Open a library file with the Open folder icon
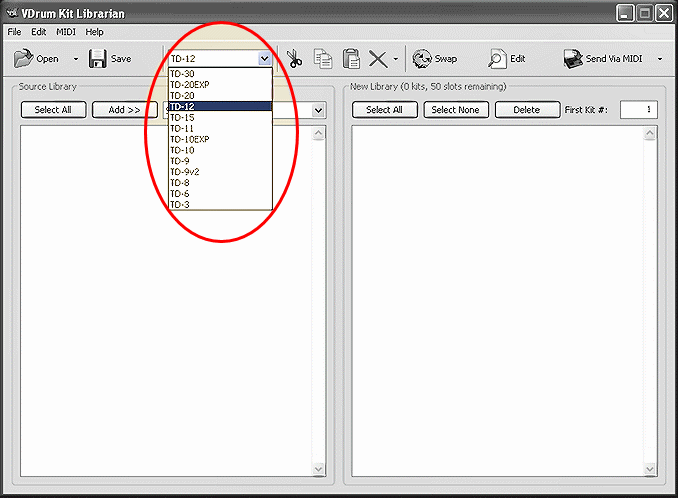Image resolution: width=678 pixels, height=498 pixels. pyautogui.click(x=24, y=58)
